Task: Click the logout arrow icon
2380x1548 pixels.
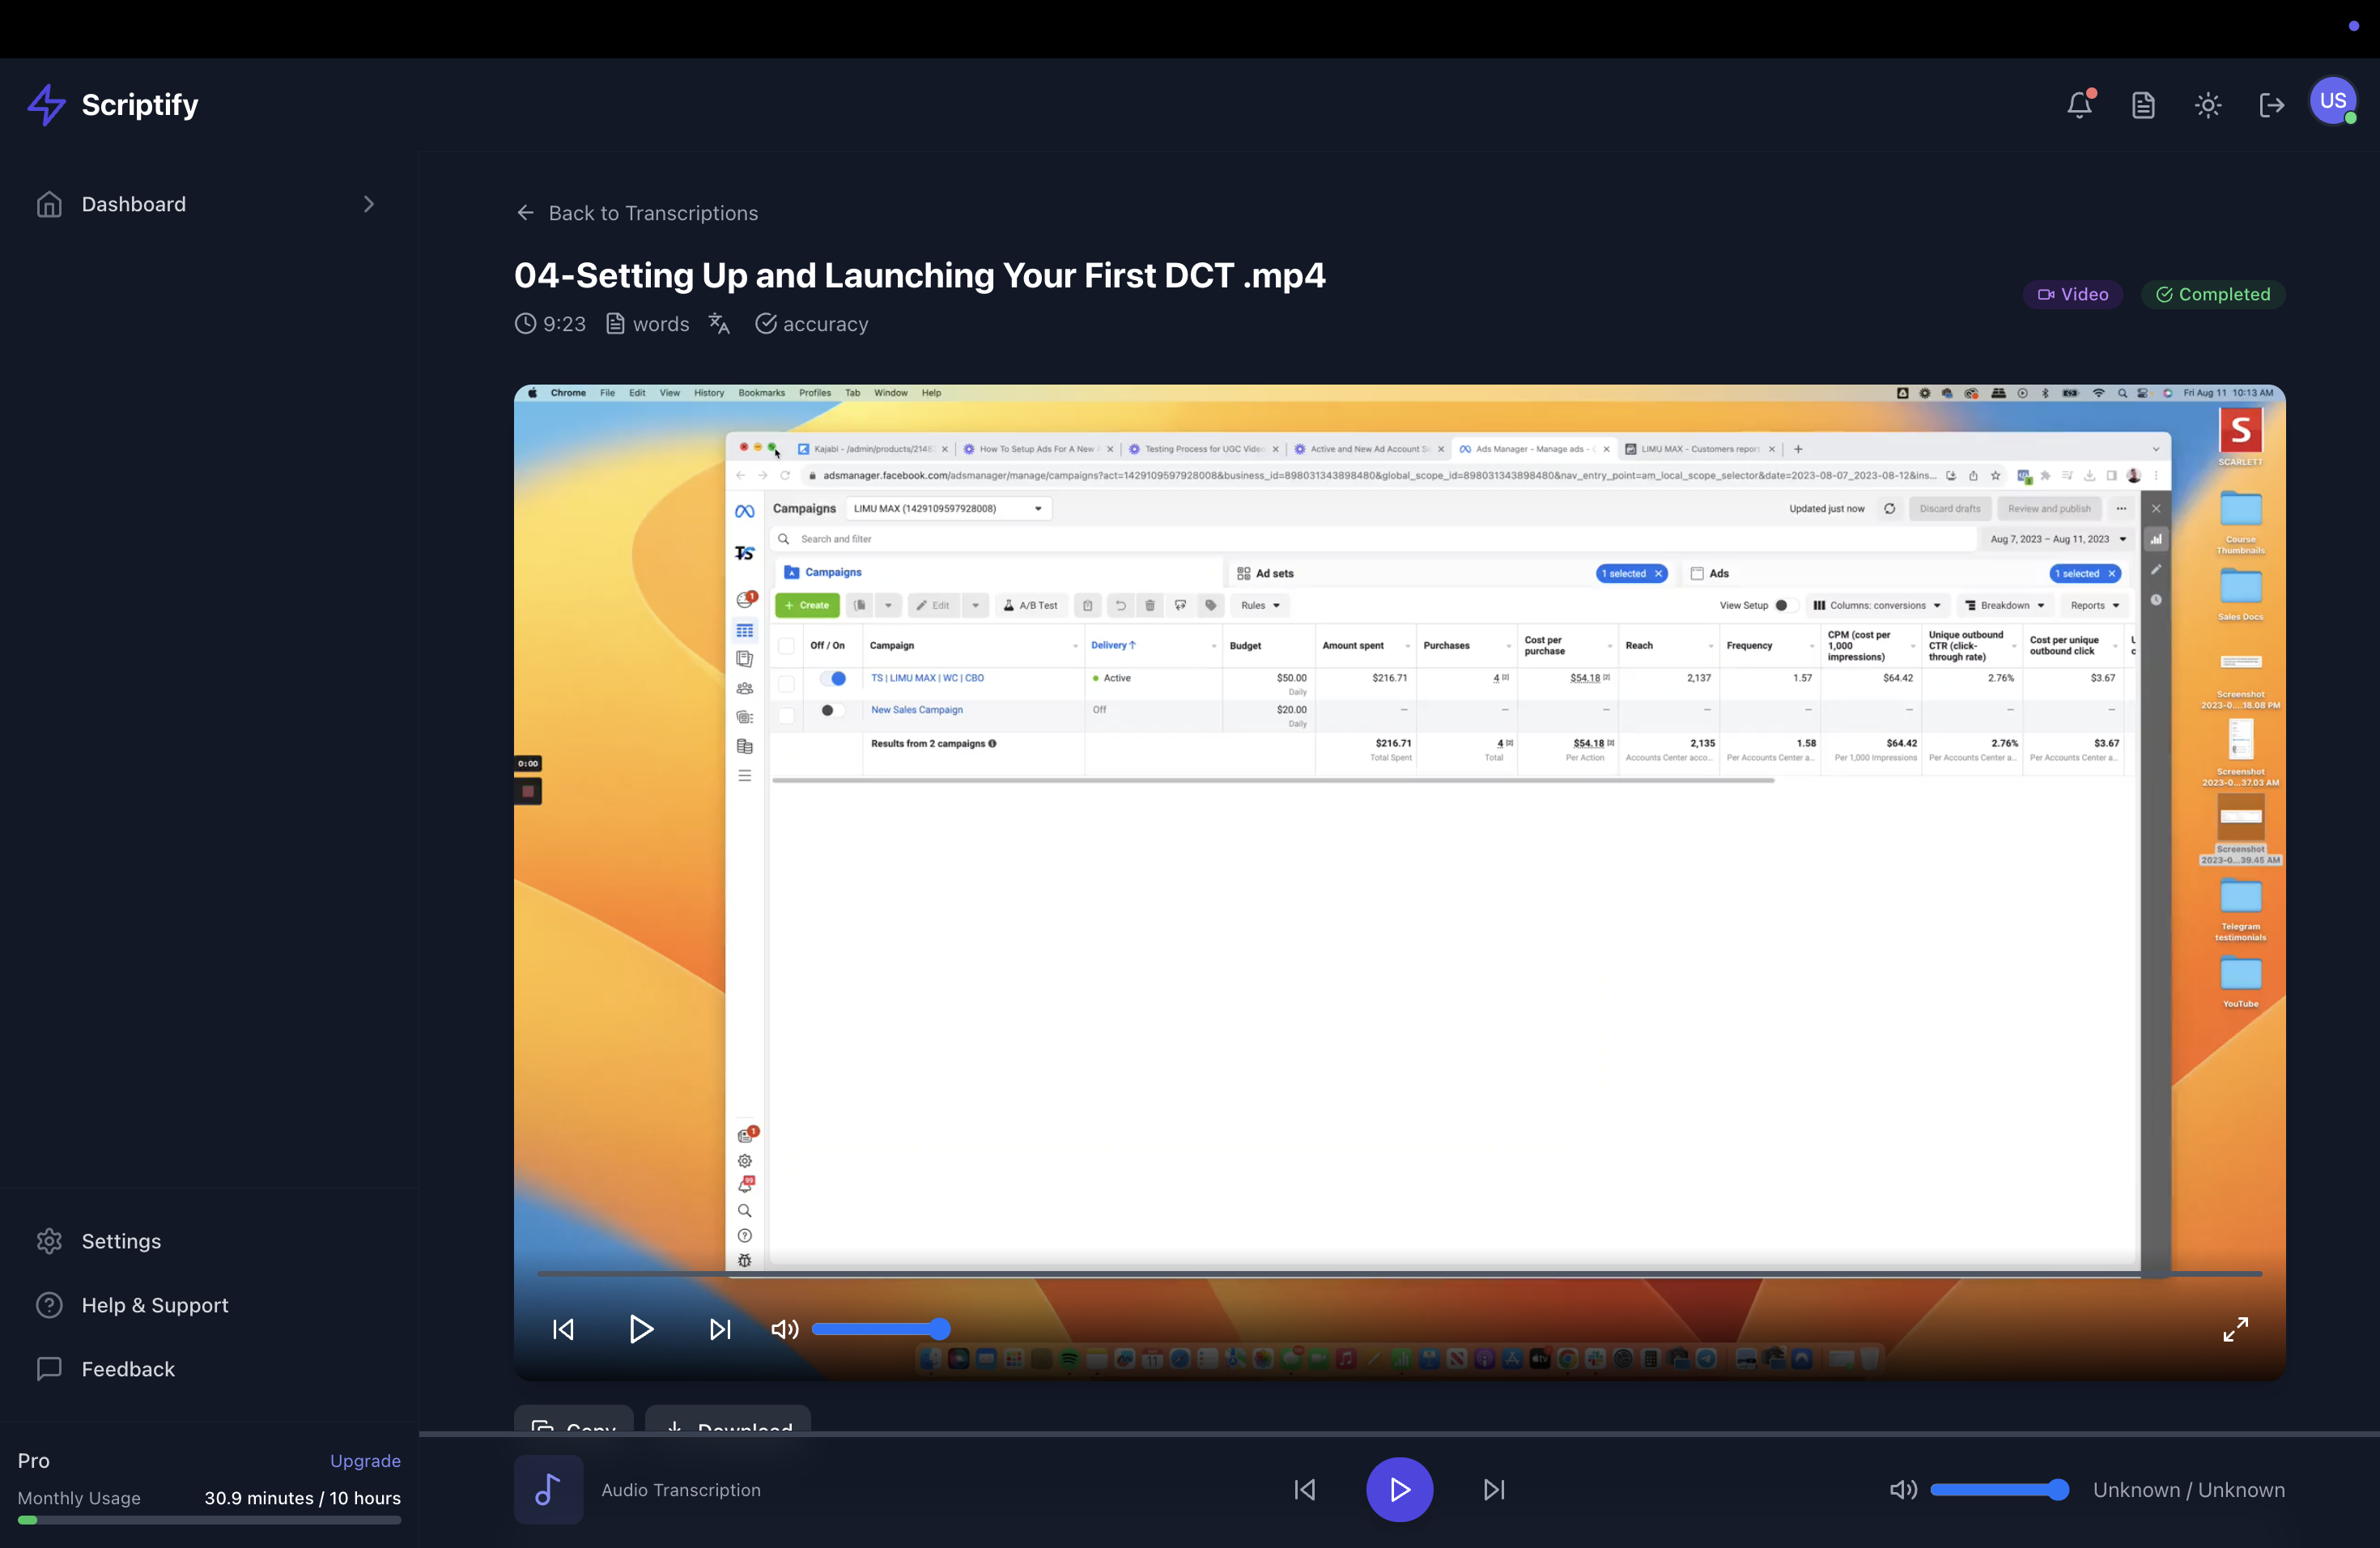Action: (2272, 105)
